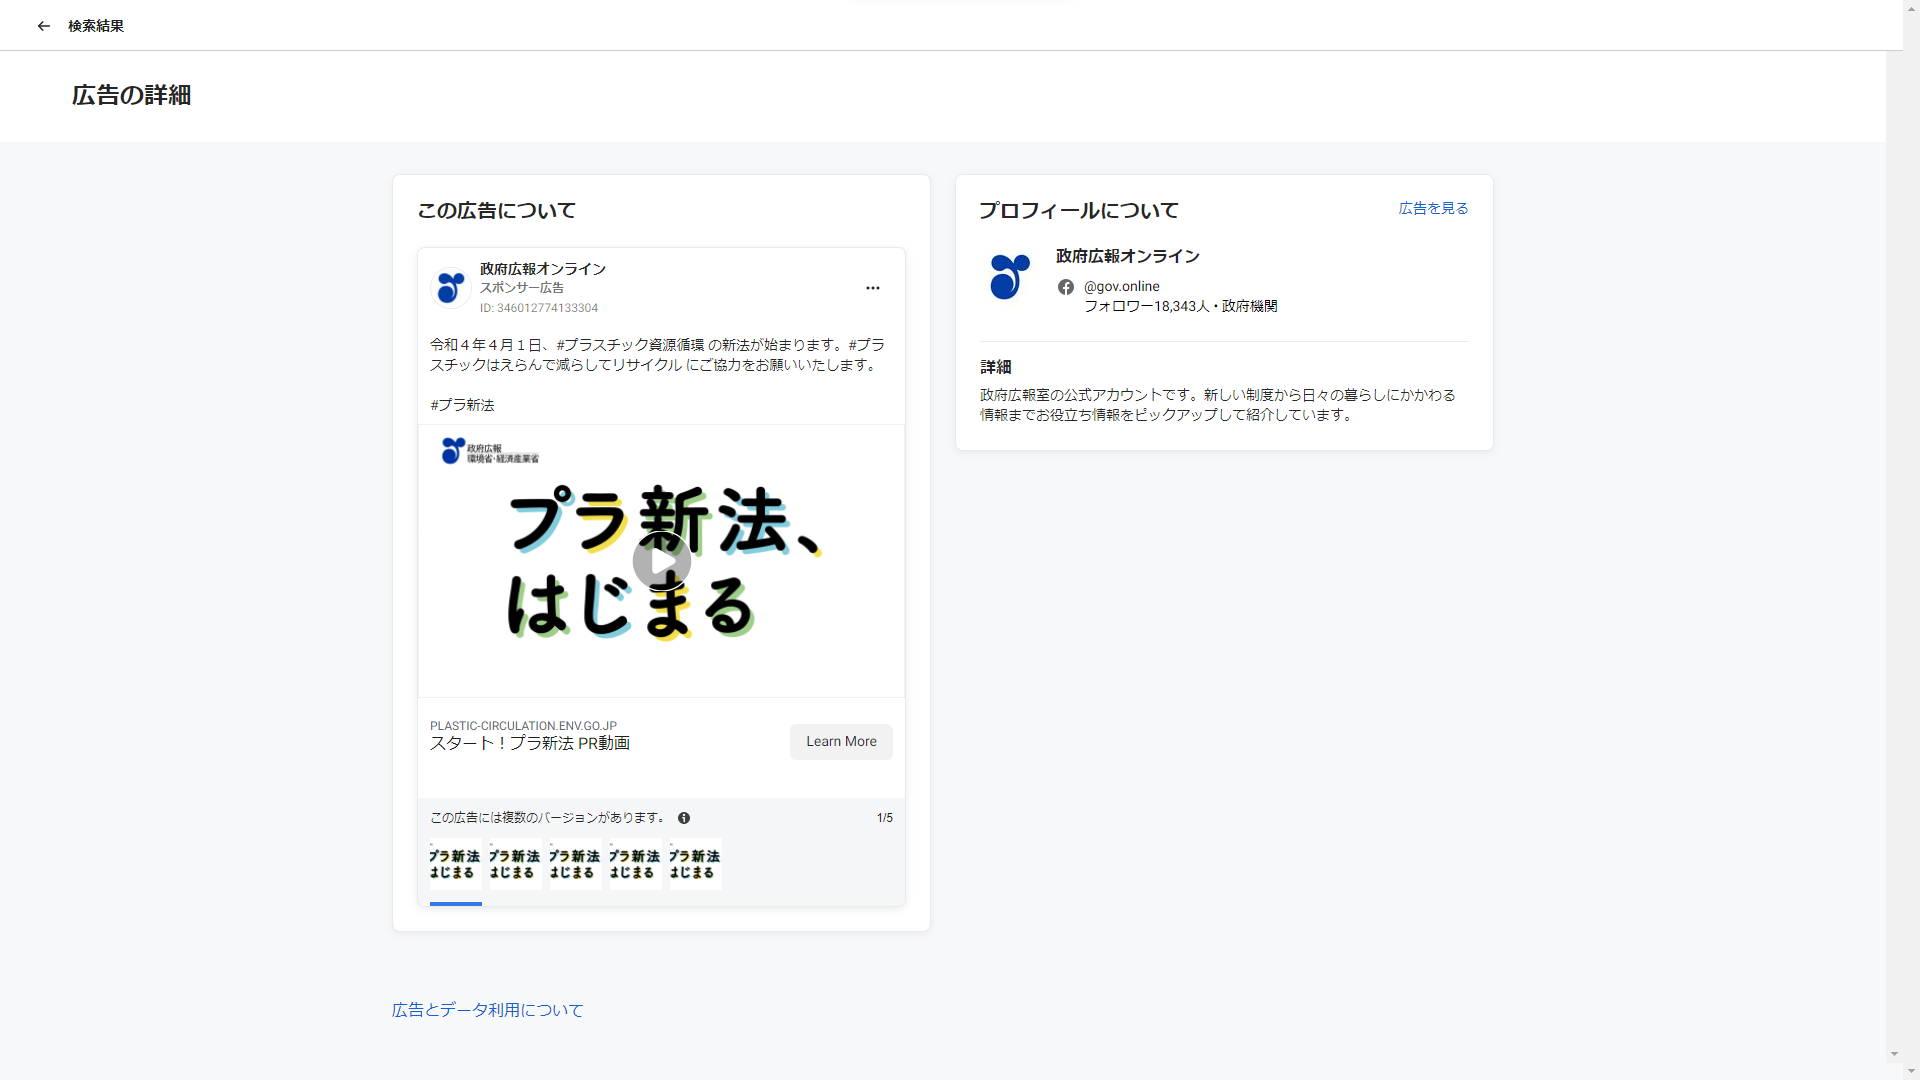Click the large profile logo in the profile panel

[x=1009, y=277]
